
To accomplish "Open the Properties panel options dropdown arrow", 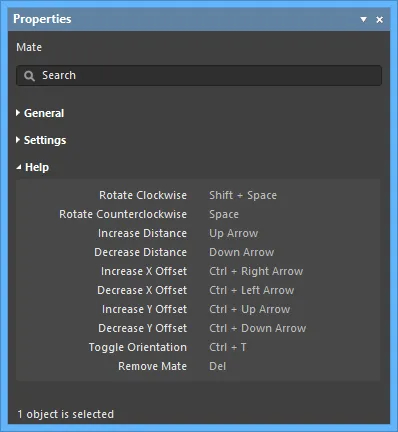I will click(363, 19).
